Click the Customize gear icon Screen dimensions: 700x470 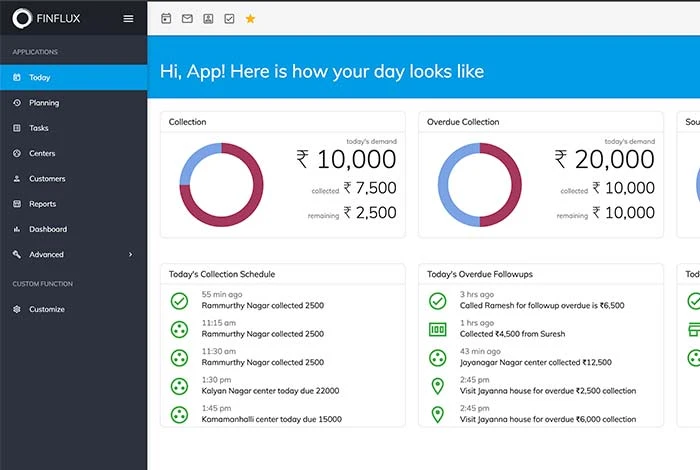click(x=17, y=309)
